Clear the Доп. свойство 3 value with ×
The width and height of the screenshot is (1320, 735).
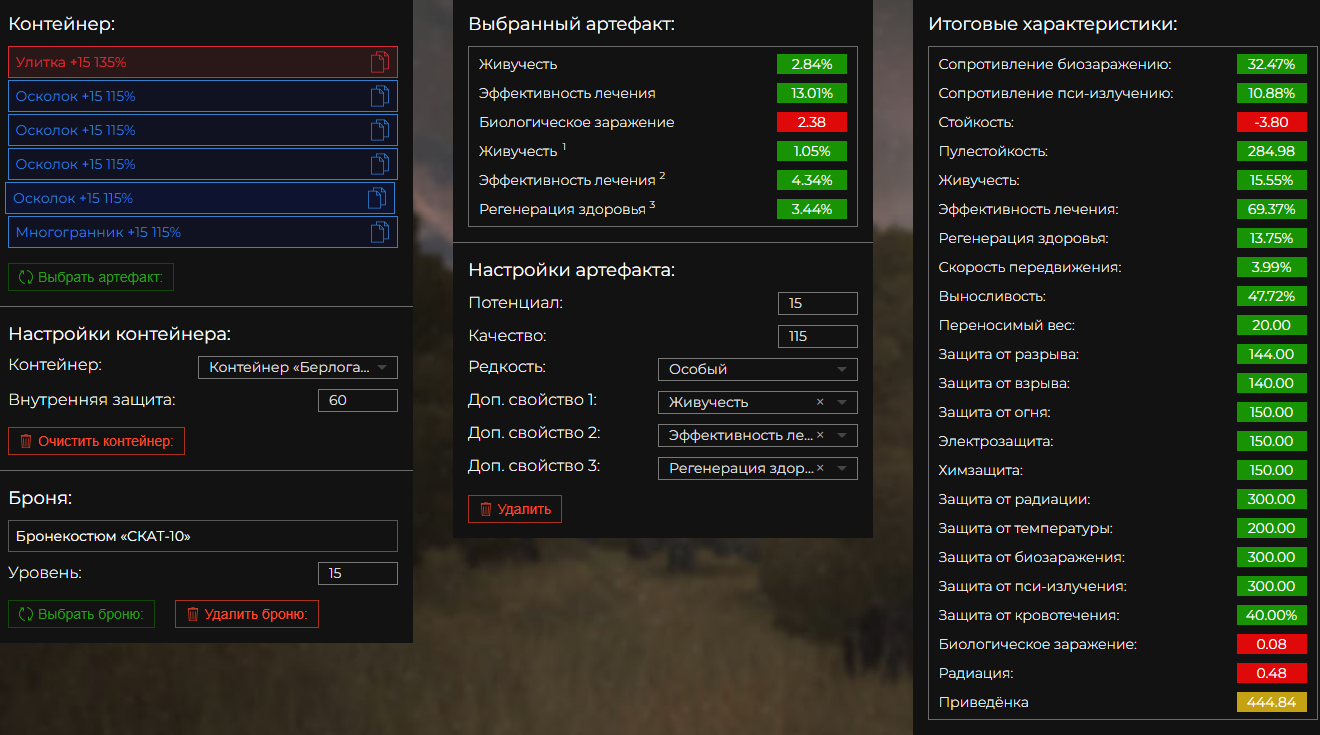coord(820,468)
